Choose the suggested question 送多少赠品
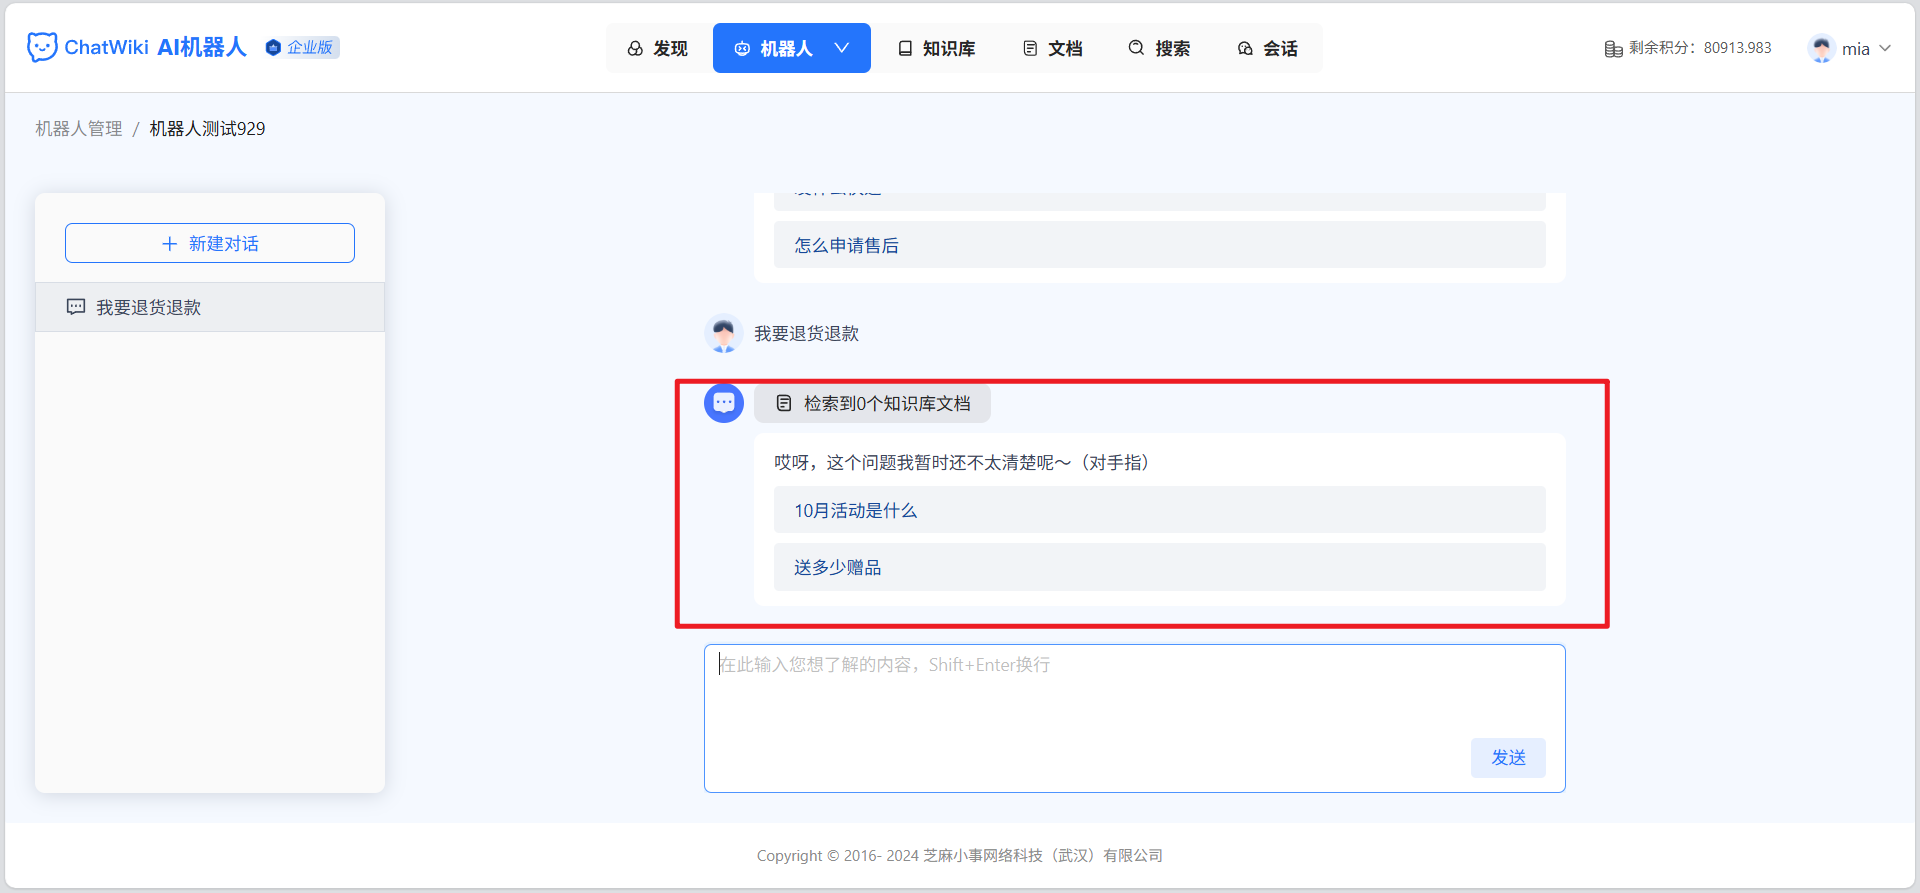 [x=1160, y=567]
